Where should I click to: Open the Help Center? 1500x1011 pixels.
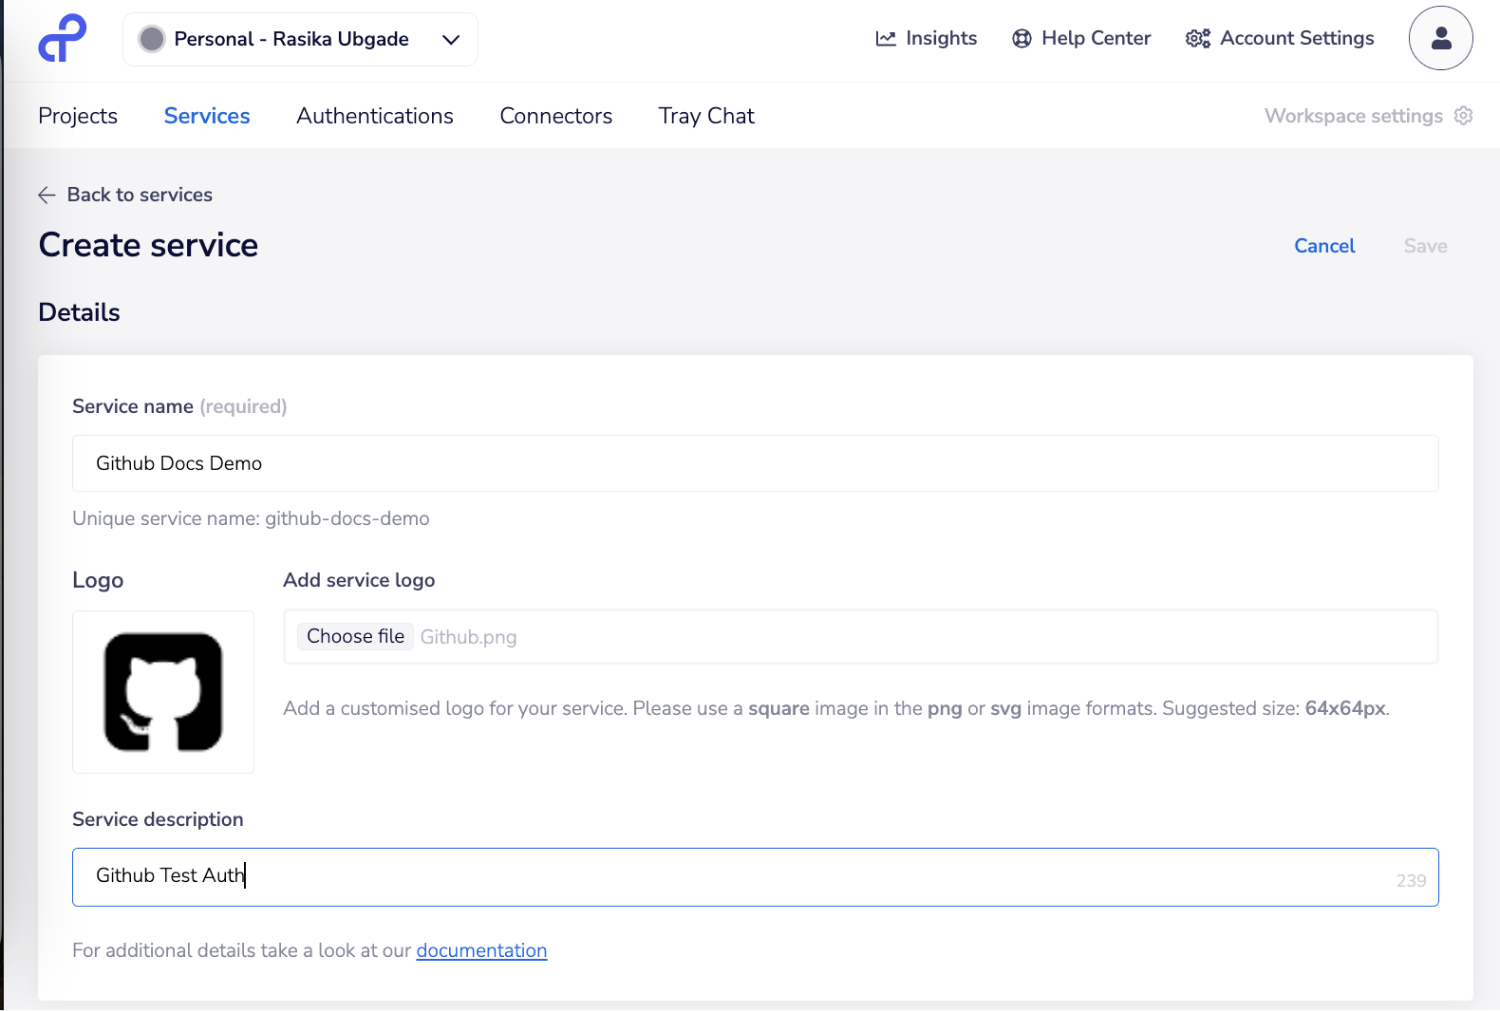[x=1081, y=38]
